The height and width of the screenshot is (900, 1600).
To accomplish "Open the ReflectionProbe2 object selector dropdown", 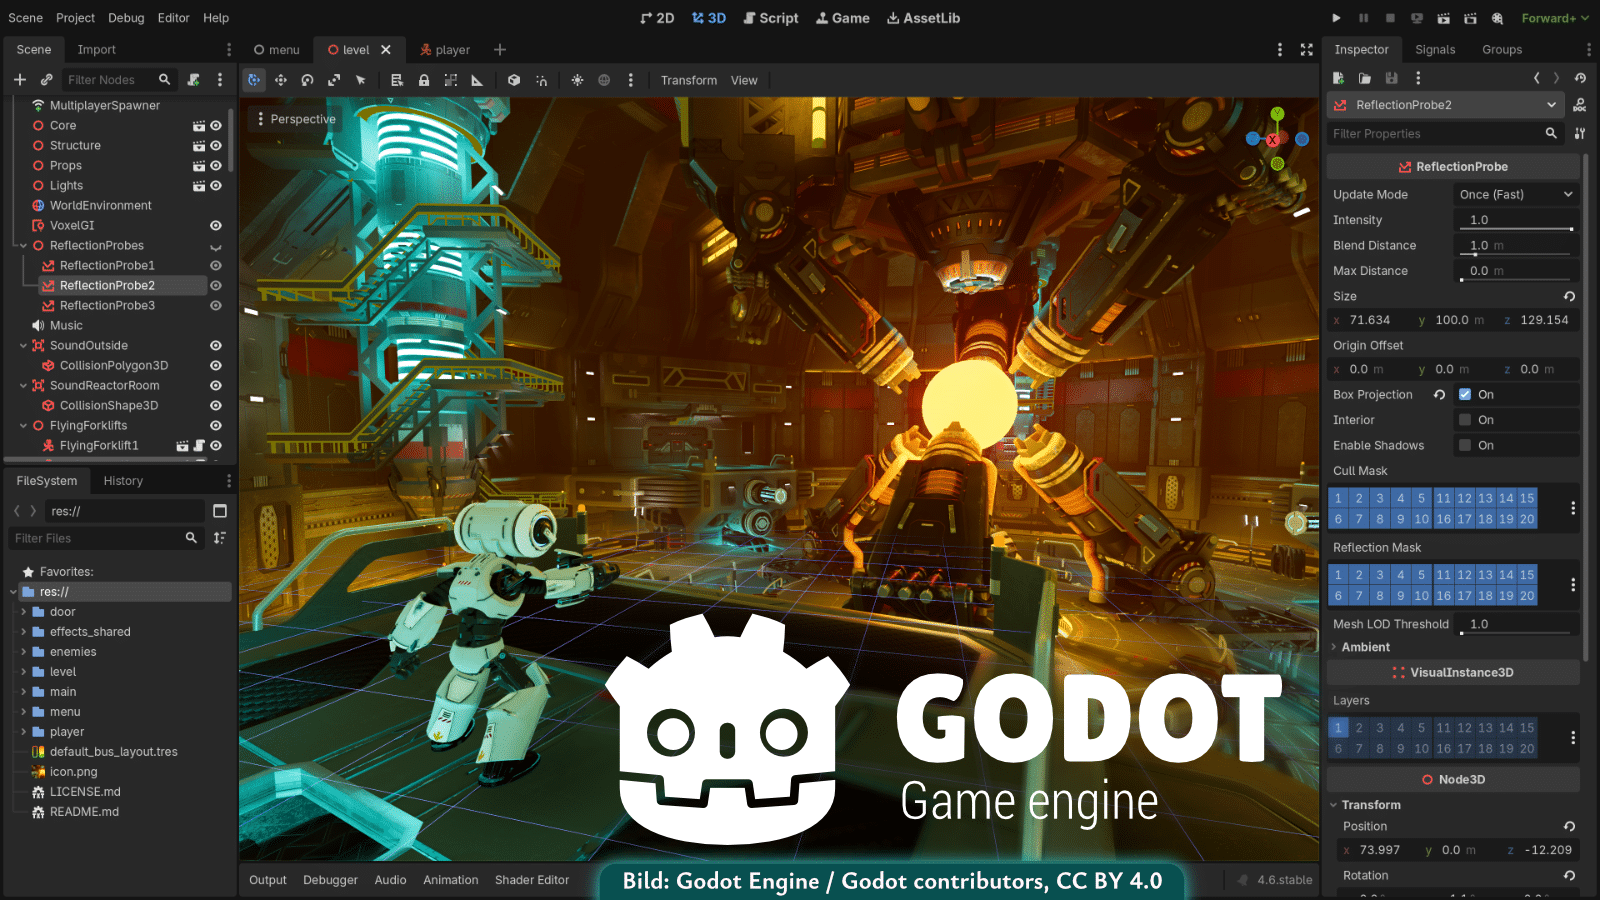I will pyautogui.click(x=1446, y=105).
